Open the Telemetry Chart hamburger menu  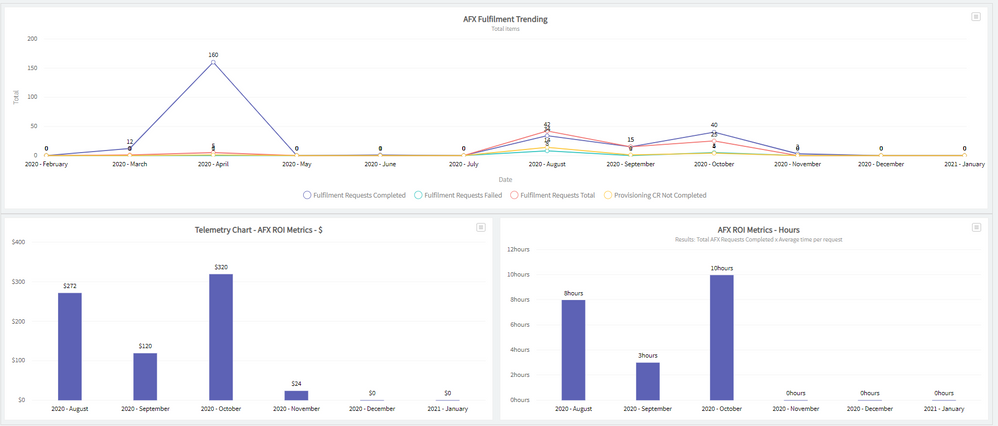[x=480, y=228]
